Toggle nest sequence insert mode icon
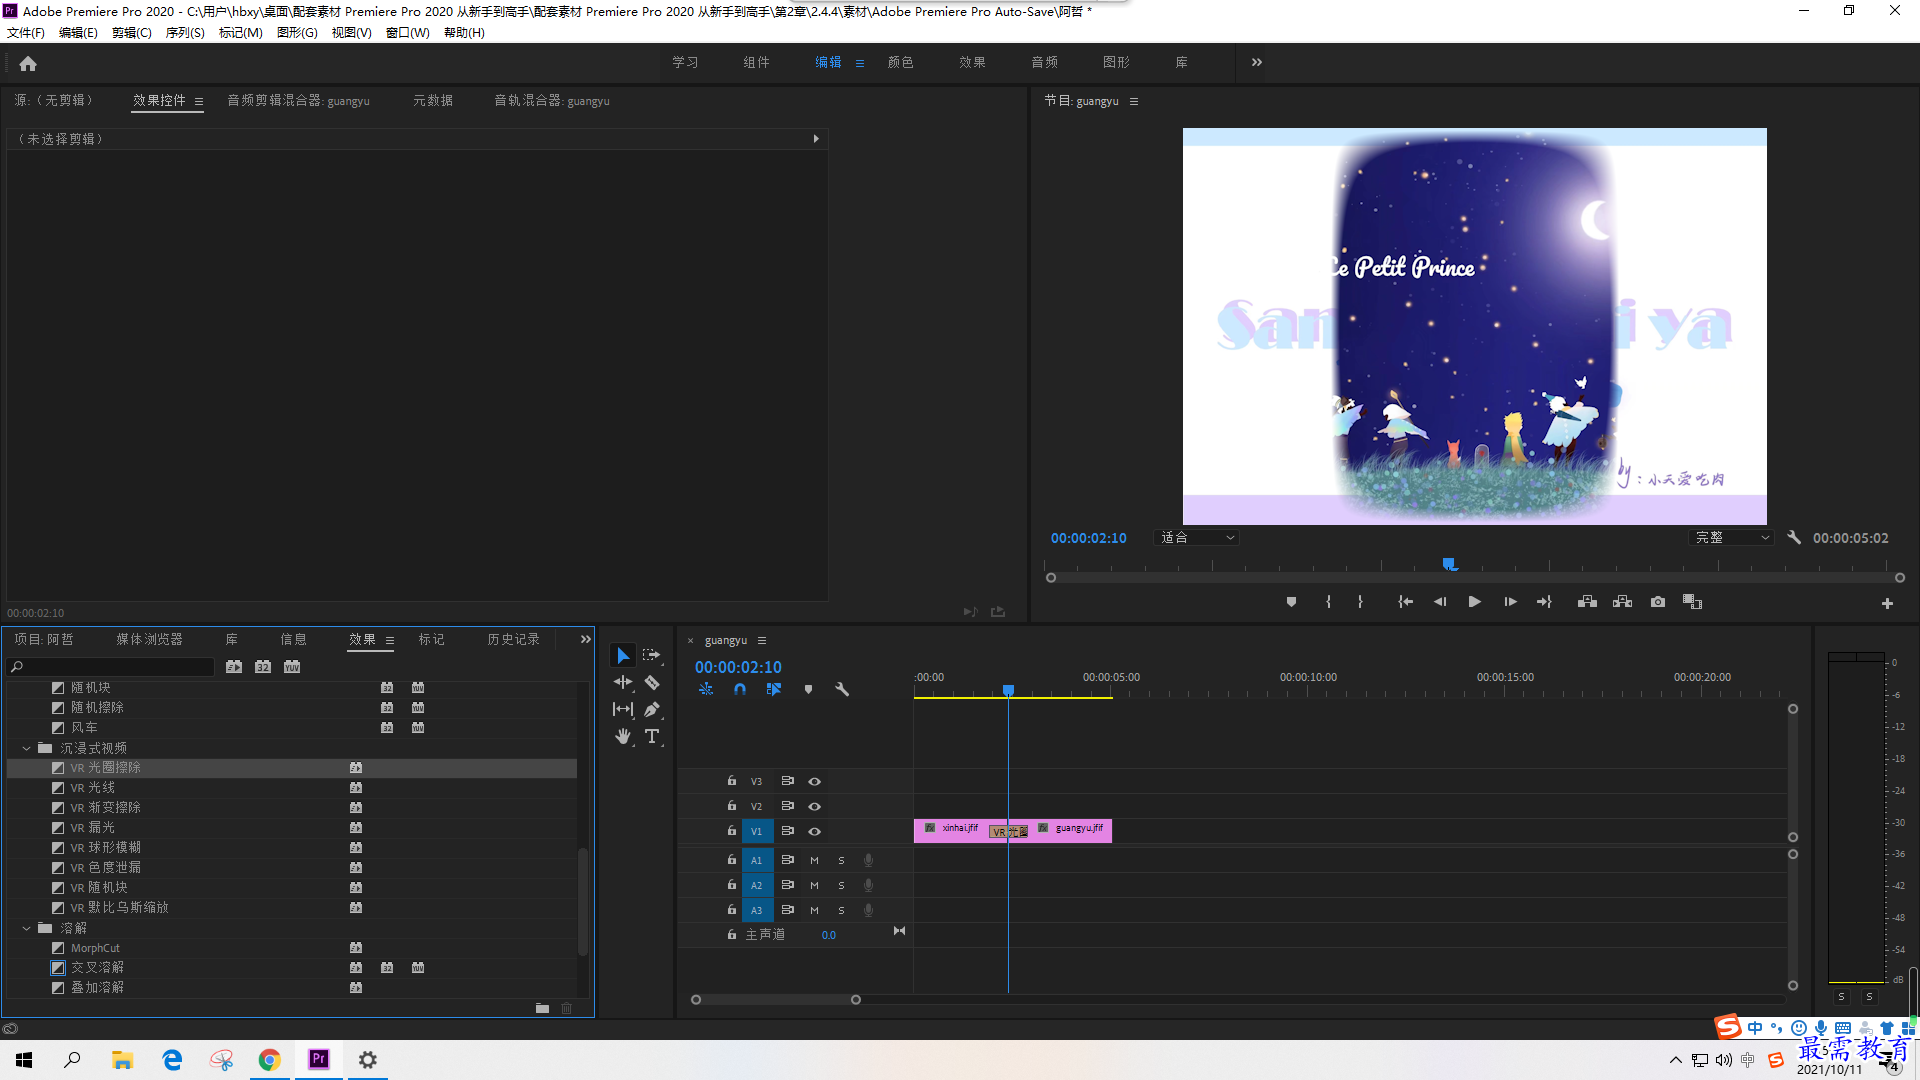The height and width of the screenshot is (1080, 1920). pos(706,689)
